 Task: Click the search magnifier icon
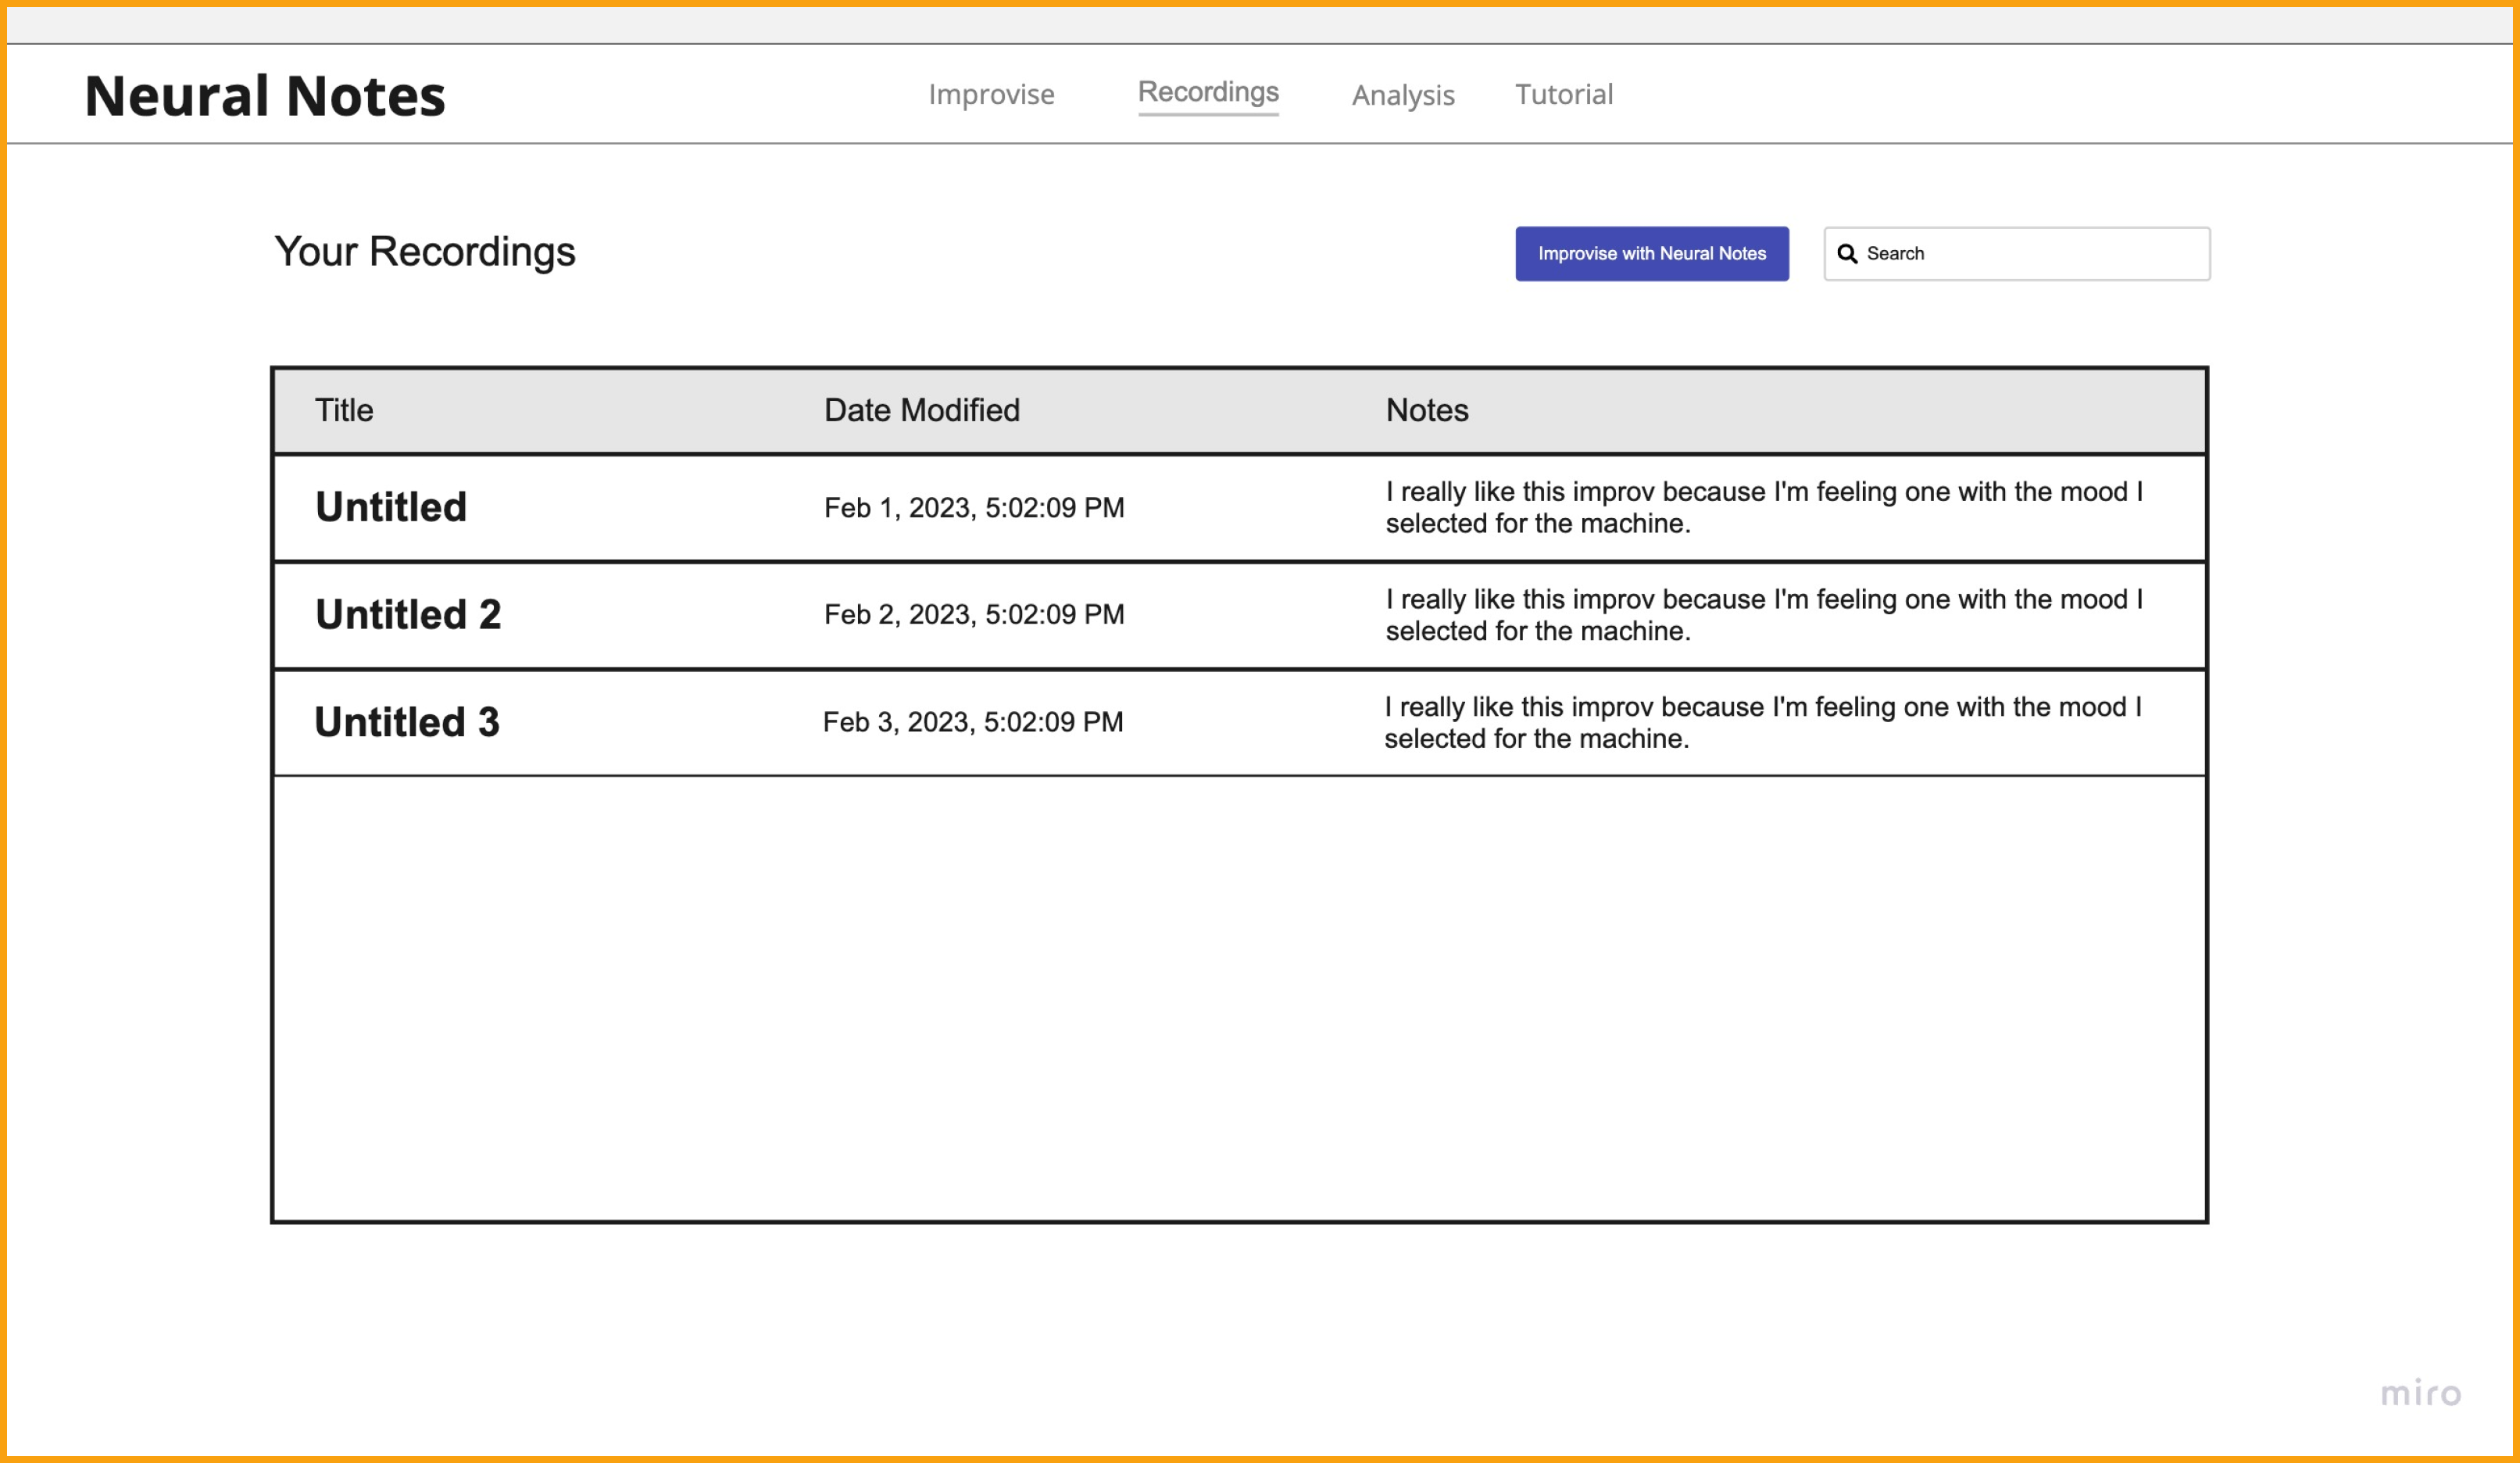1847,254
